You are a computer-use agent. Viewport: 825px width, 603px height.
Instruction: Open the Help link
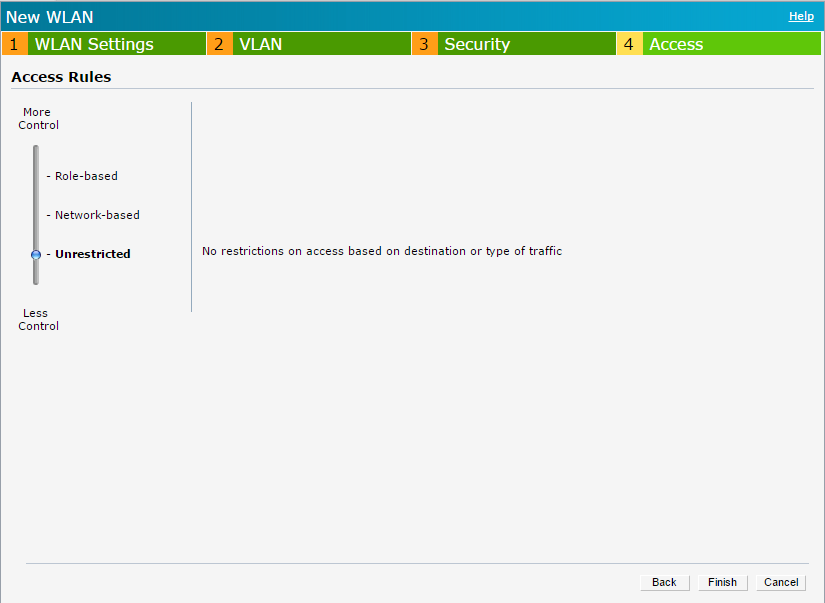[x=801, y=16]
